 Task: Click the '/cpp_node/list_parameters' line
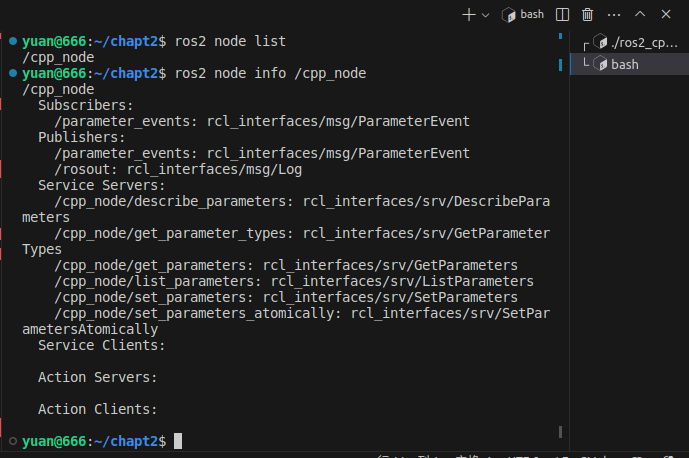pos(294,281)
